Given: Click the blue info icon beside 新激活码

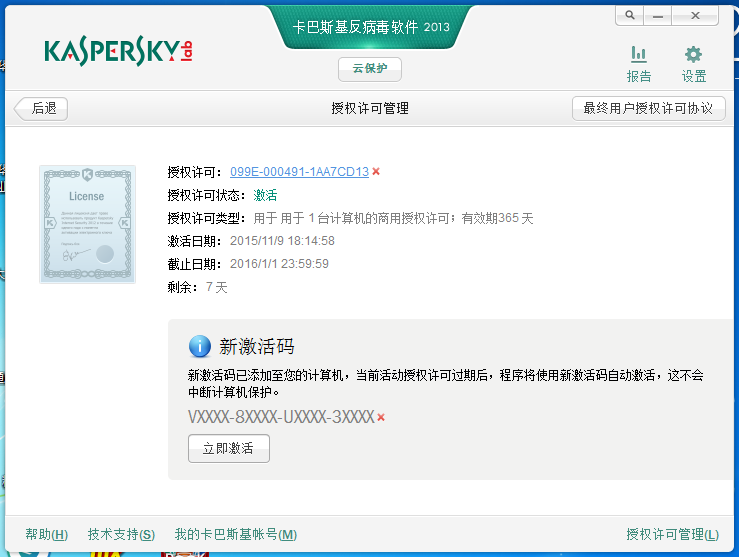Looking at the screenshot, I should pyautogui.click(x=199, y=347).
